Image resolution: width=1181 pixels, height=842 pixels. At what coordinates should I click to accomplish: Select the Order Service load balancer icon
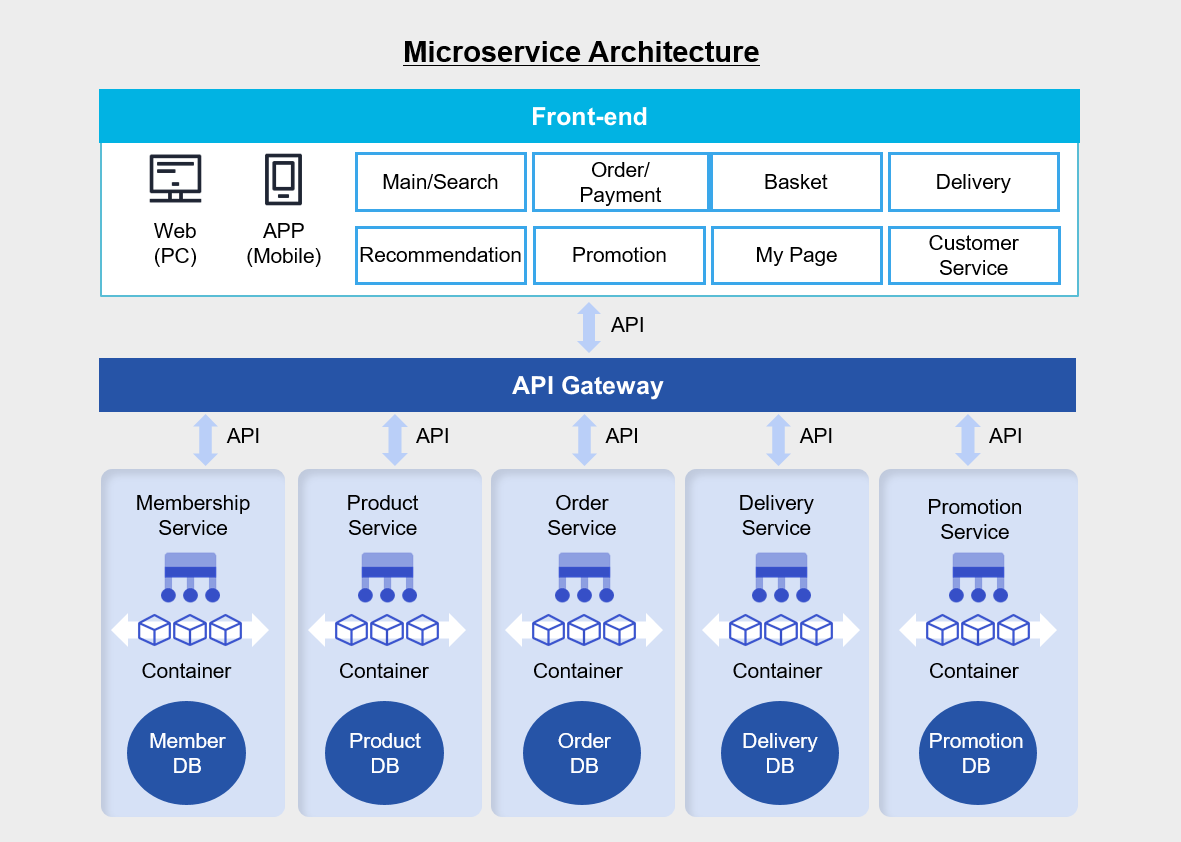pos(584,577)
